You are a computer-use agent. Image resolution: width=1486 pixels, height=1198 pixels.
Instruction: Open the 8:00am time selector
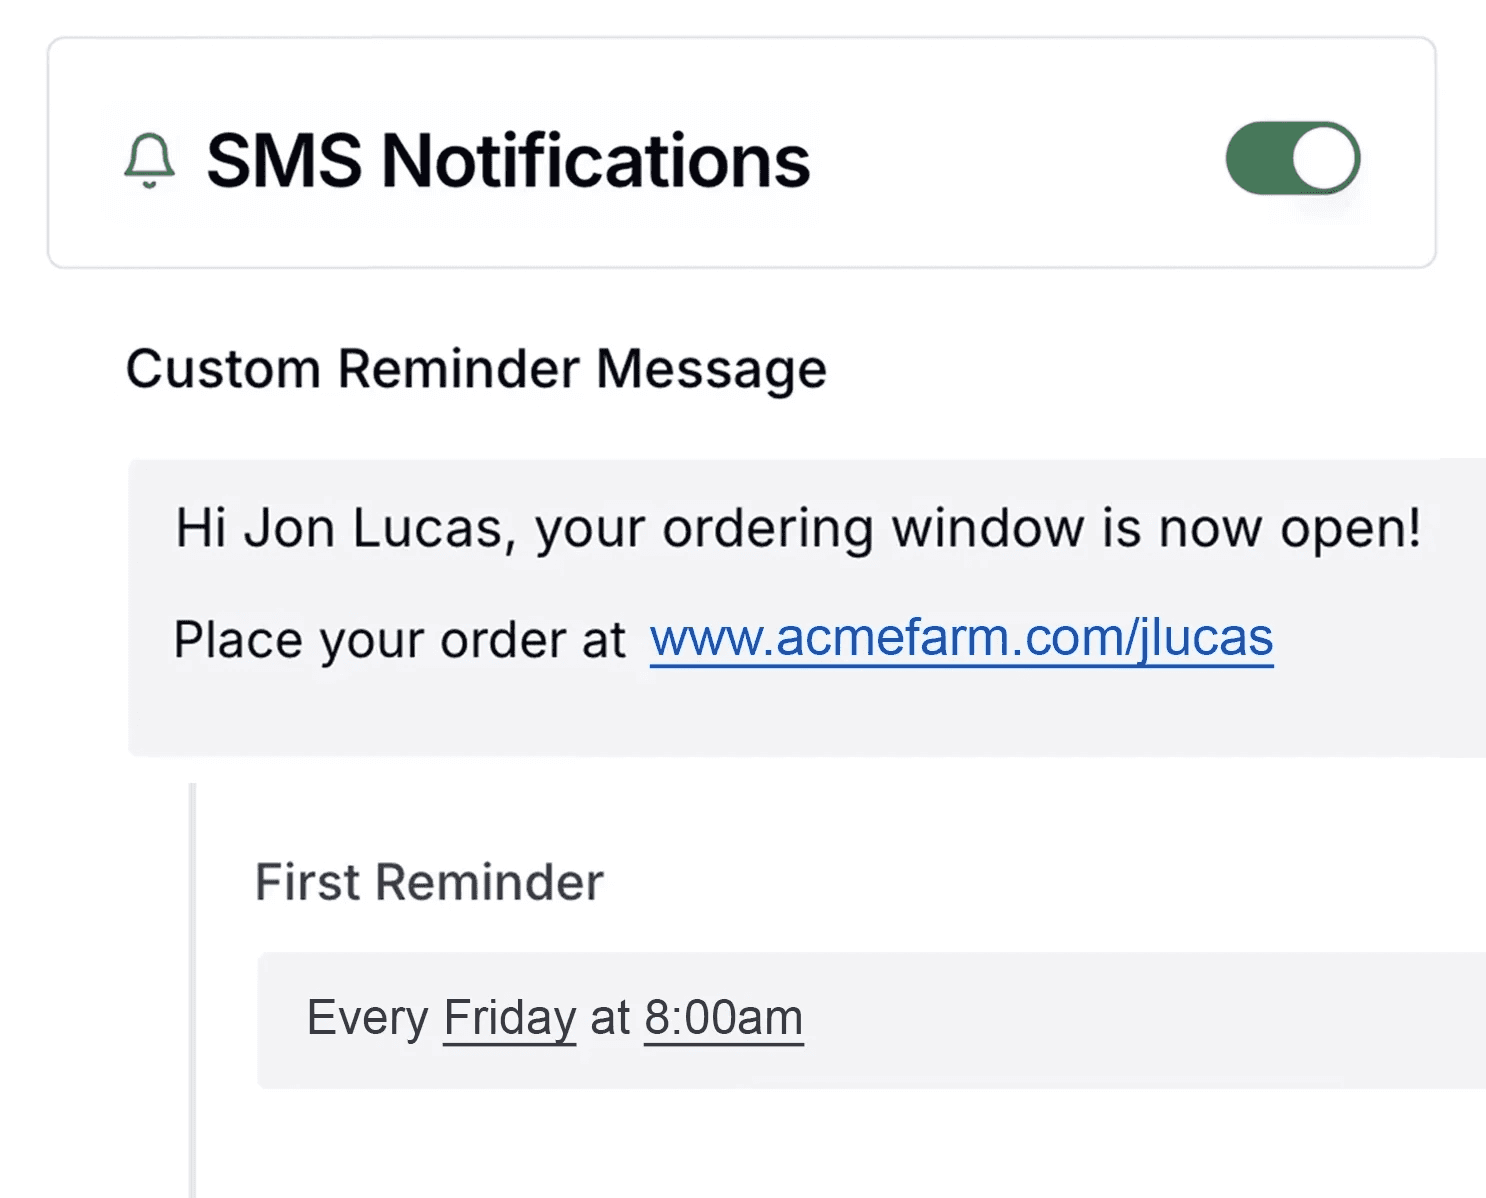723,1018
